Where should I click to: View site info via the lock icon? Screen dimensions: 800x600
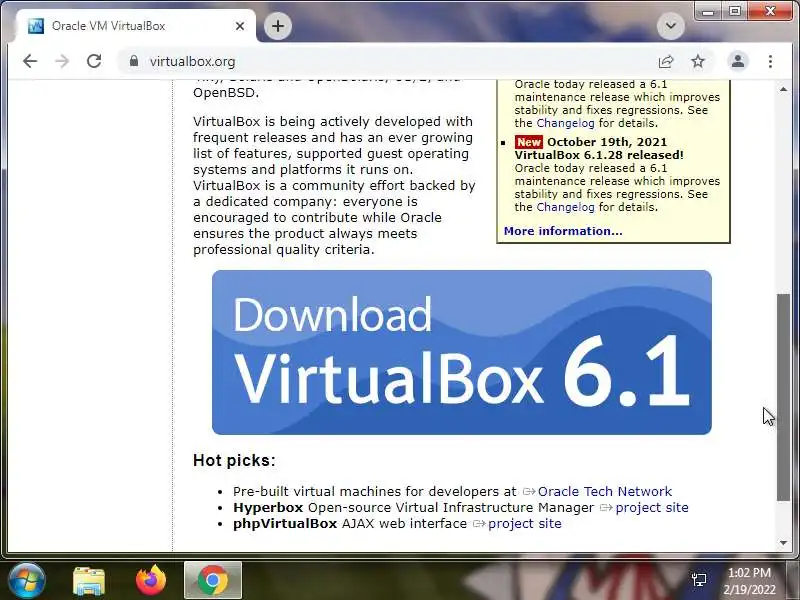134,61
